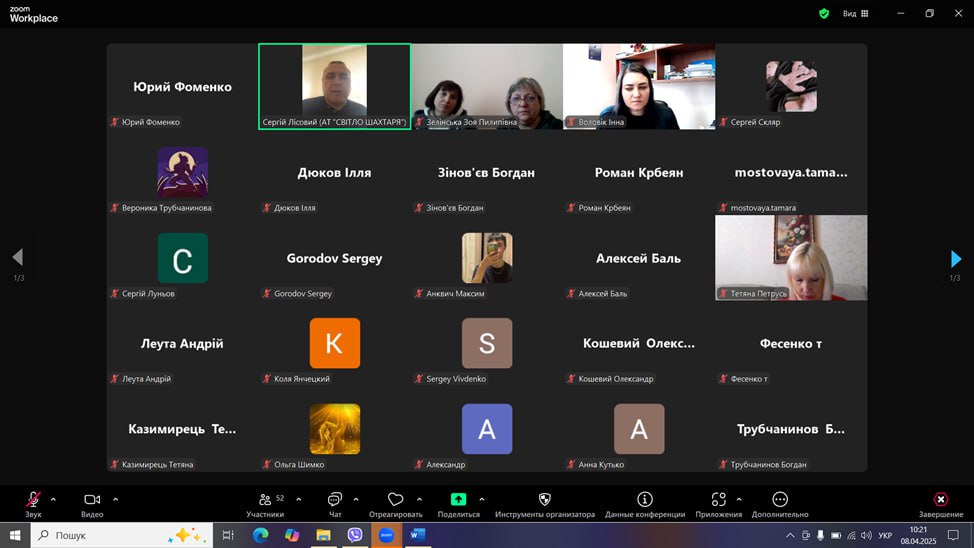974x548 pixels.
Task: Click the red Завершение end meeting button
Action: click(940, 499)
